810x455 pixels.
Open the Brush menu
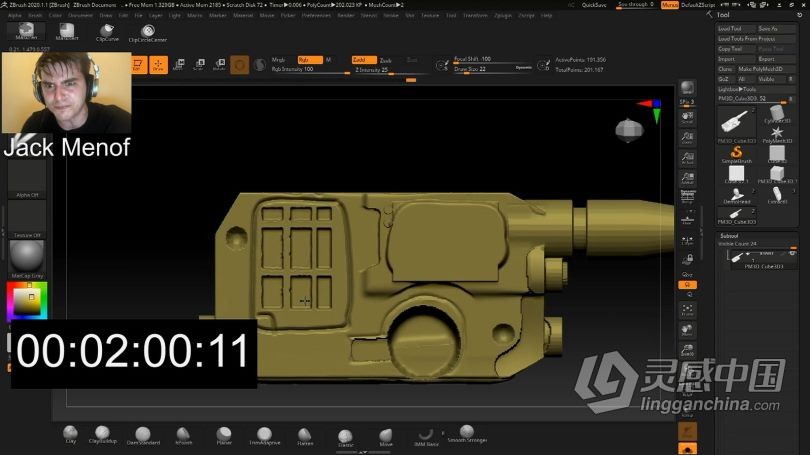click(x=35, y=15)
